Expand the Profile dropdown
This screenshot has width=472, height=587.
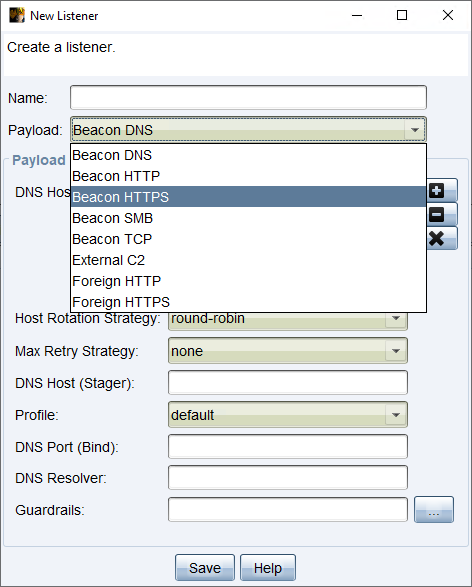point(396,415)
